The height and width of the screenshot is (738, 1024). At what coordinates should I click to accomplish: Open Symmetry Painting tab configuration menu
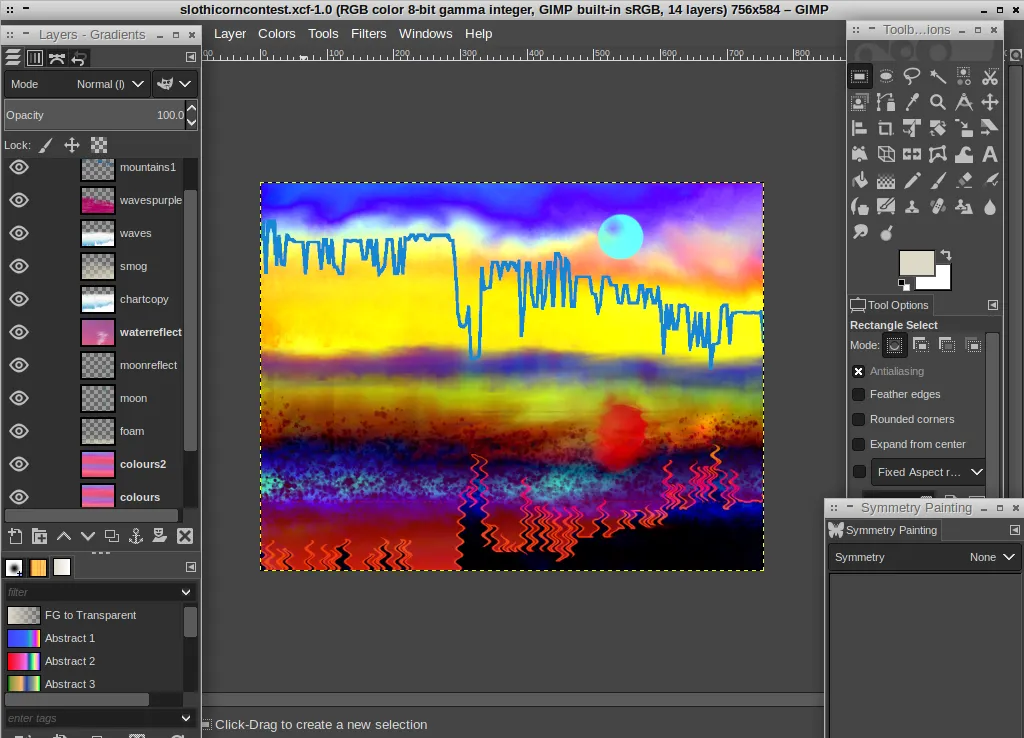pos(1014,530)
